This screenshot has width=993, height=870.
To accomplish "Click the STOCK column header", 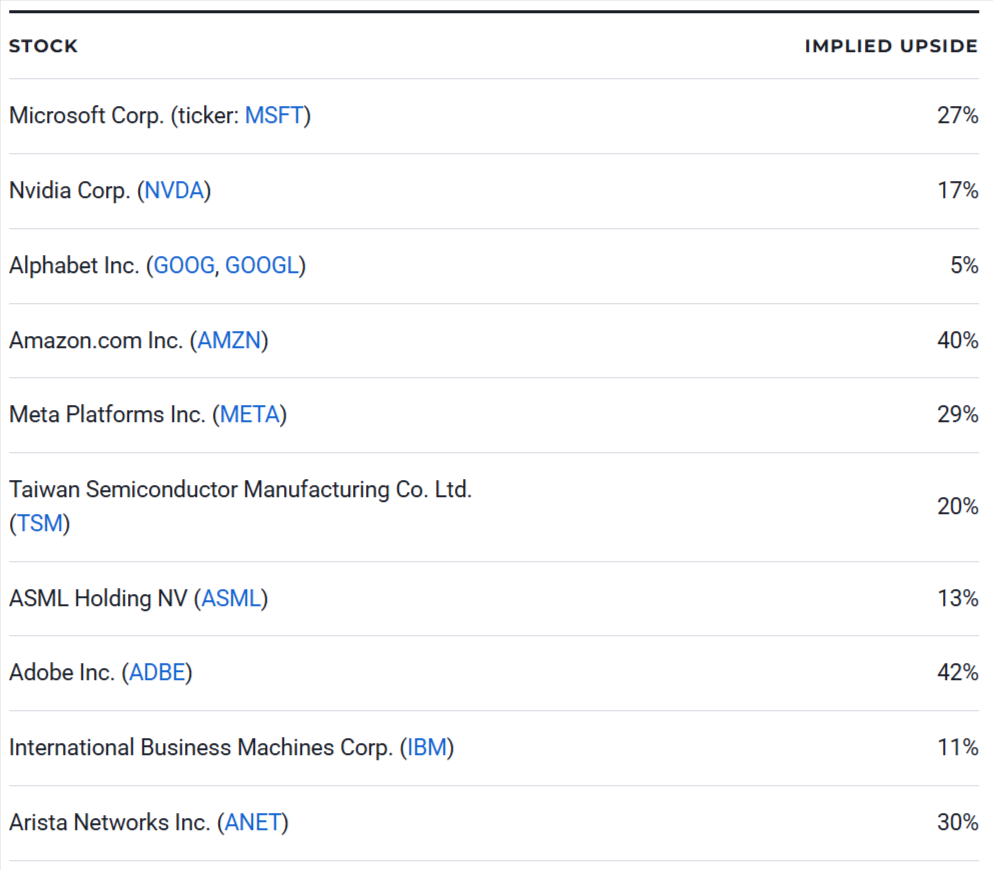I will click(x=43, y=46).
